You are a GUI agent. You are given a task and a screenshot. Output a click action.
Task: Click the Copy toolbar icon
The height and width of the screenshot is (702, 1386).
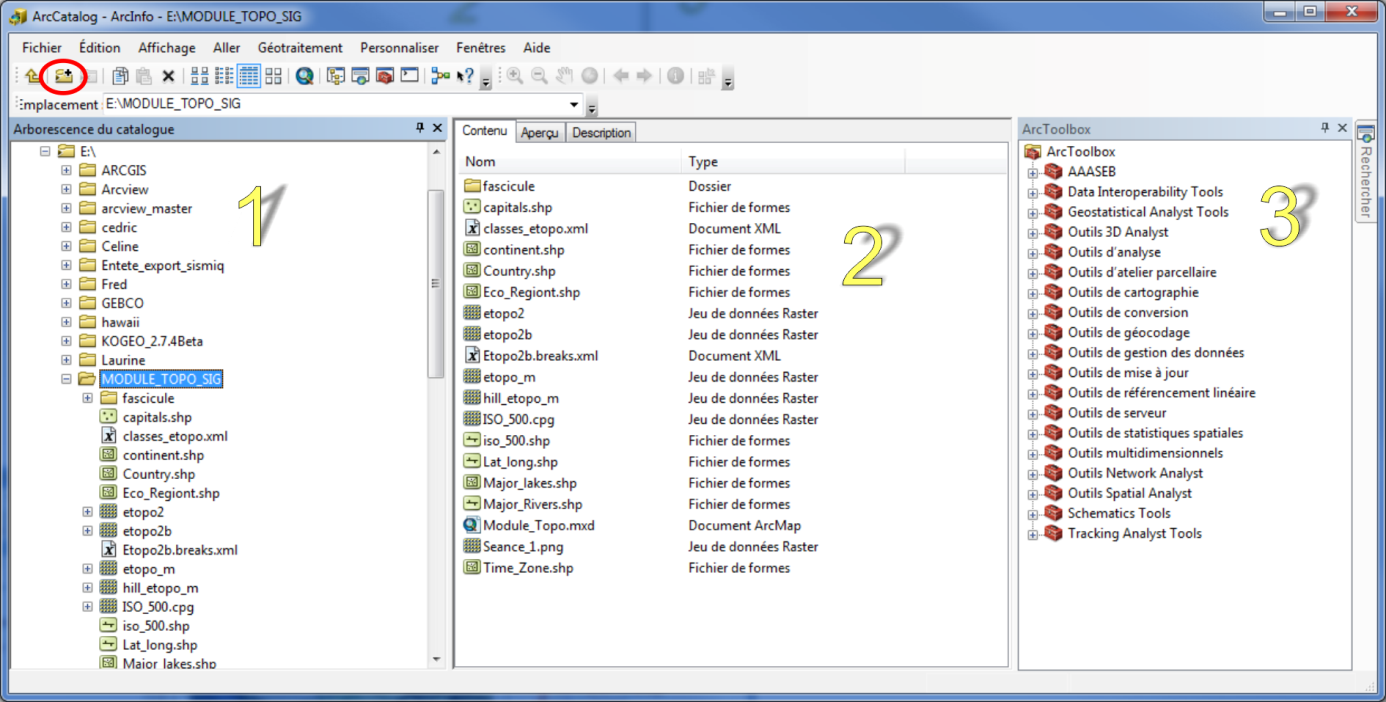click(x=120, y=76)
